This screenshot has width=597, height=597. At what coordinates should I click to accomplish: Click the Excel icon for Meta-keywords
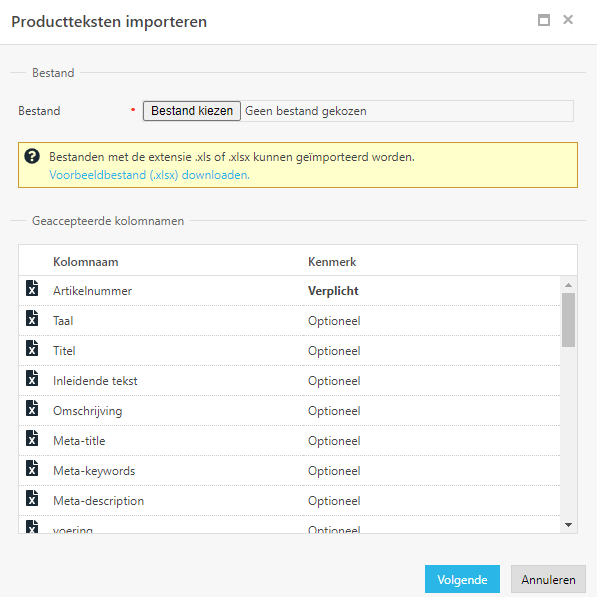pyautogui.click(x=32, y=468)
